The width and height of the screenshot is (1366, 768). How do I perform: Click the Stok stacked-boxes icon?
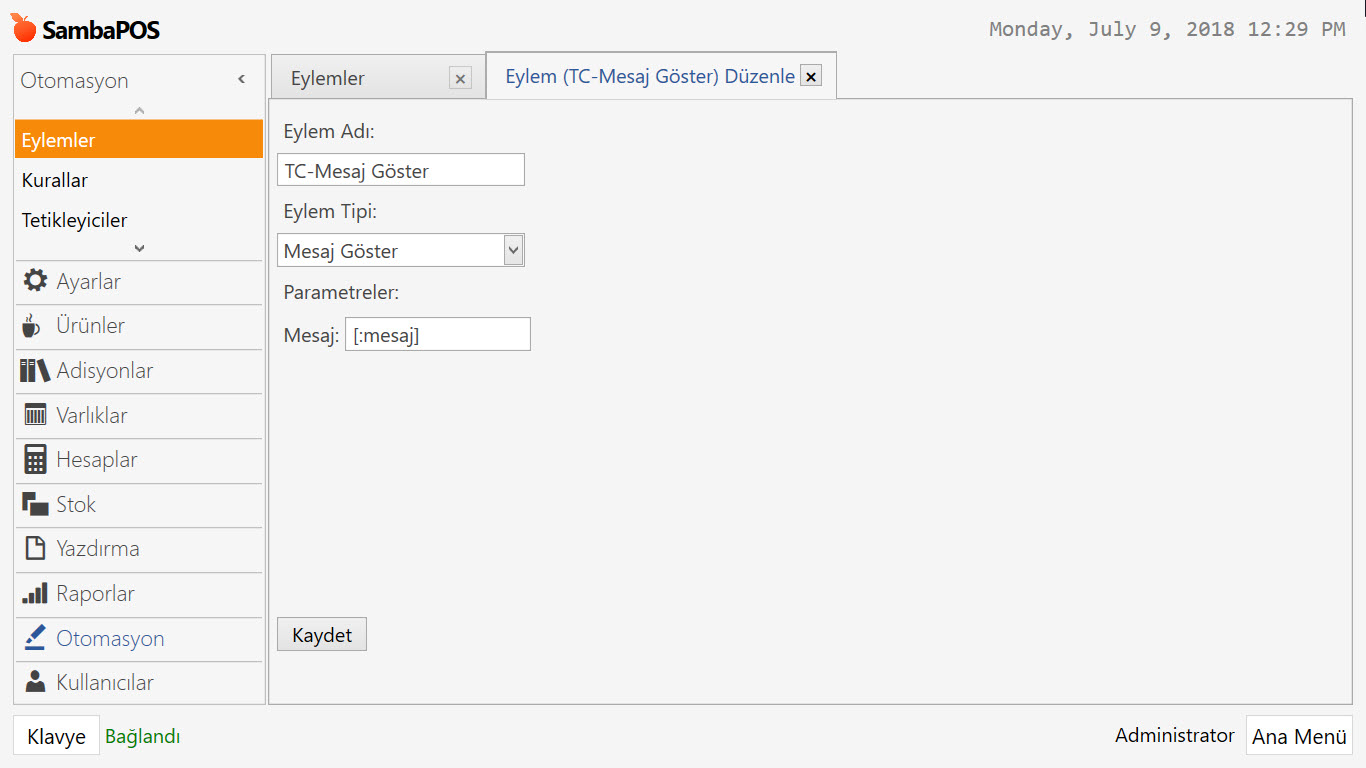(x=35, y=504)
